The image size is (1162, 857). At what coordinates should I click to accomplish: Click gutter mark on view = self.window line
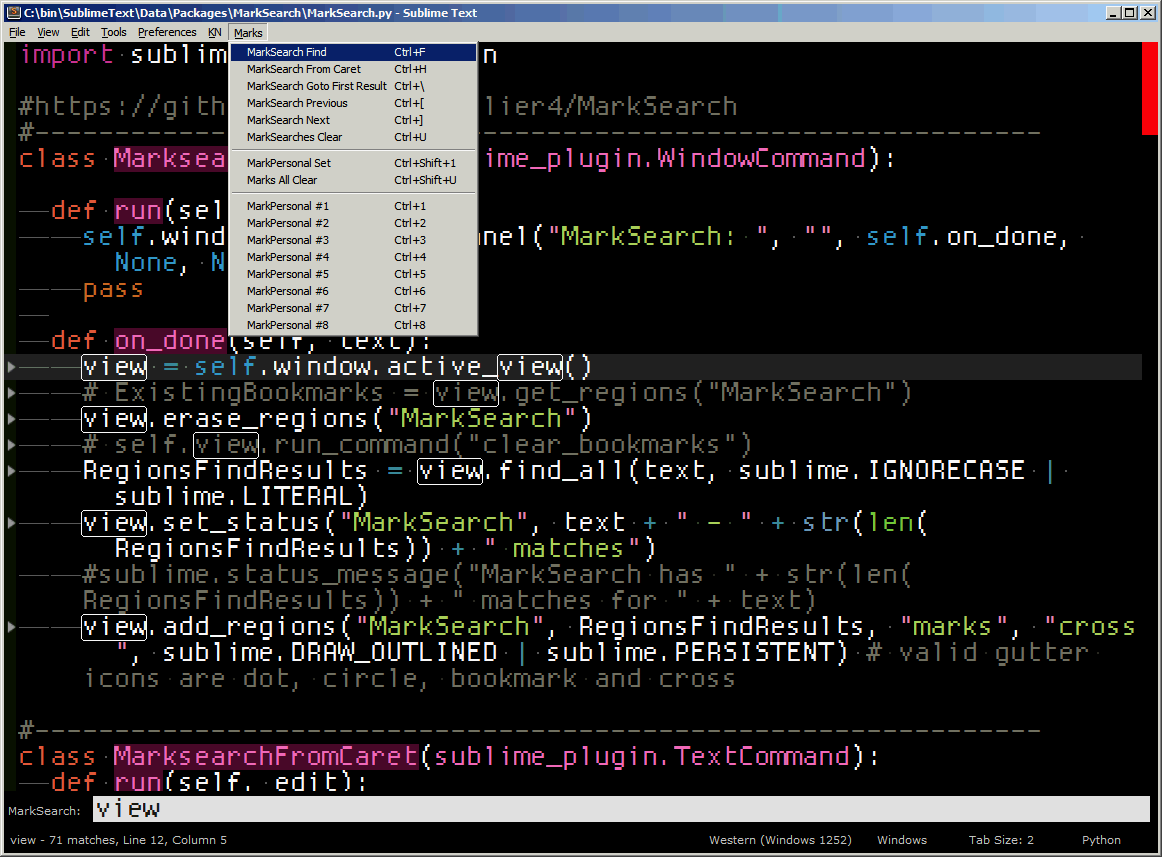coord(11,366)
